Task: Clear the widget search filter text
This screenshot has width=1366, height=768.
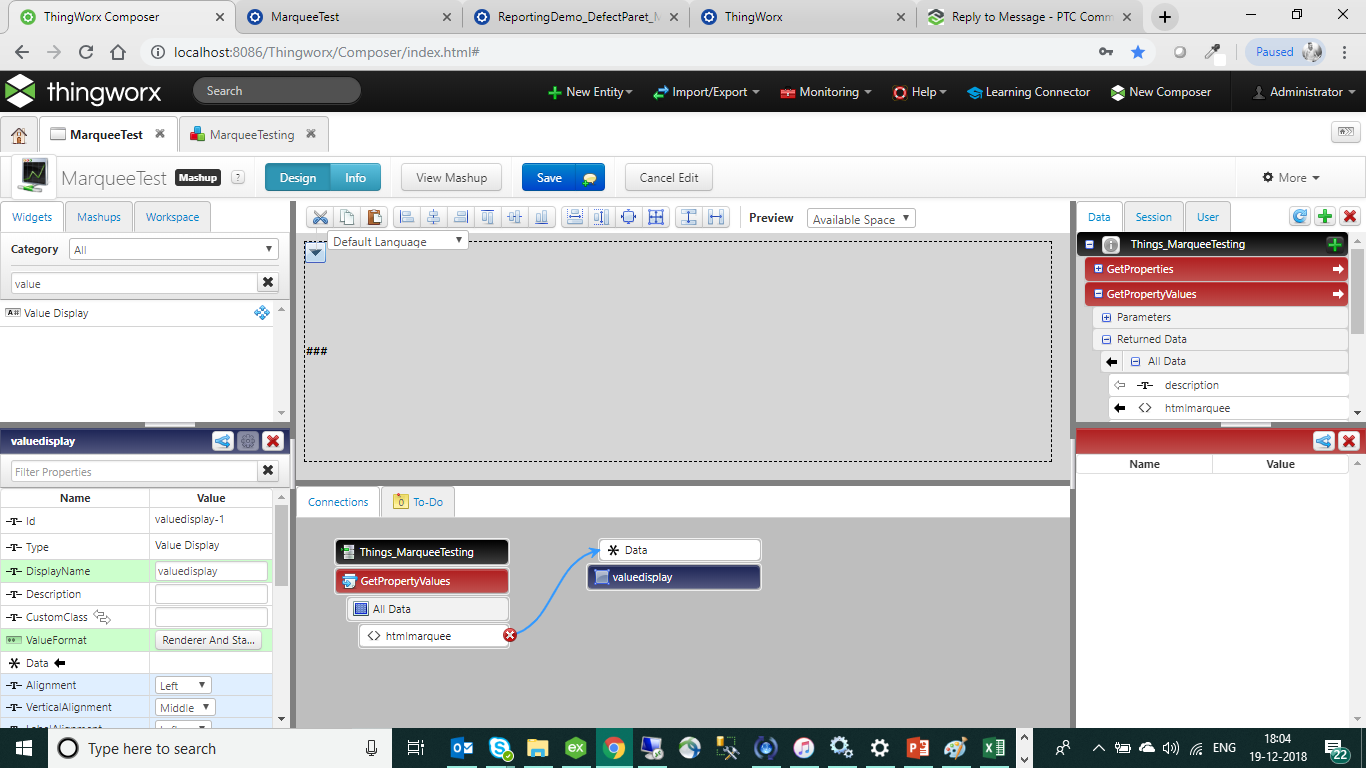Action: (268, 283)
